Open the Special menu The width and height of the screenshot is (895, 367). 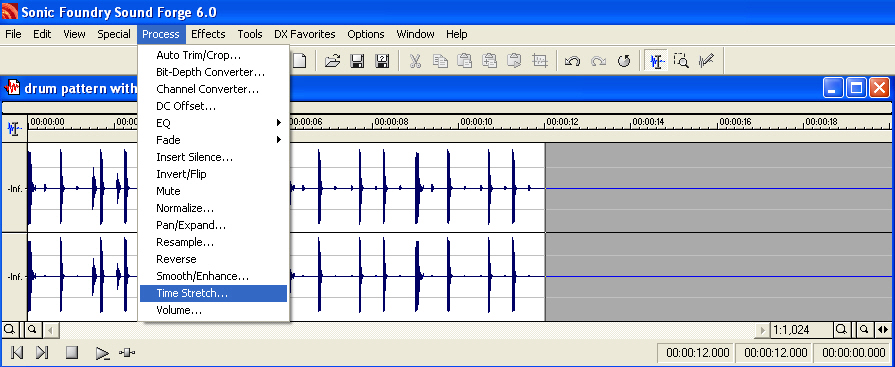[x=114, y=34]
